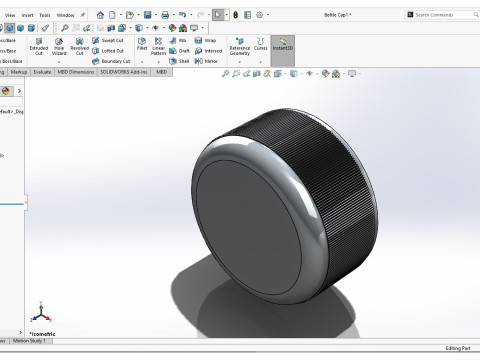Open the SOLIDWORKS Add-Ins tab
The height and width of the screenshot is (360, 480).
(x=124, y=72)
